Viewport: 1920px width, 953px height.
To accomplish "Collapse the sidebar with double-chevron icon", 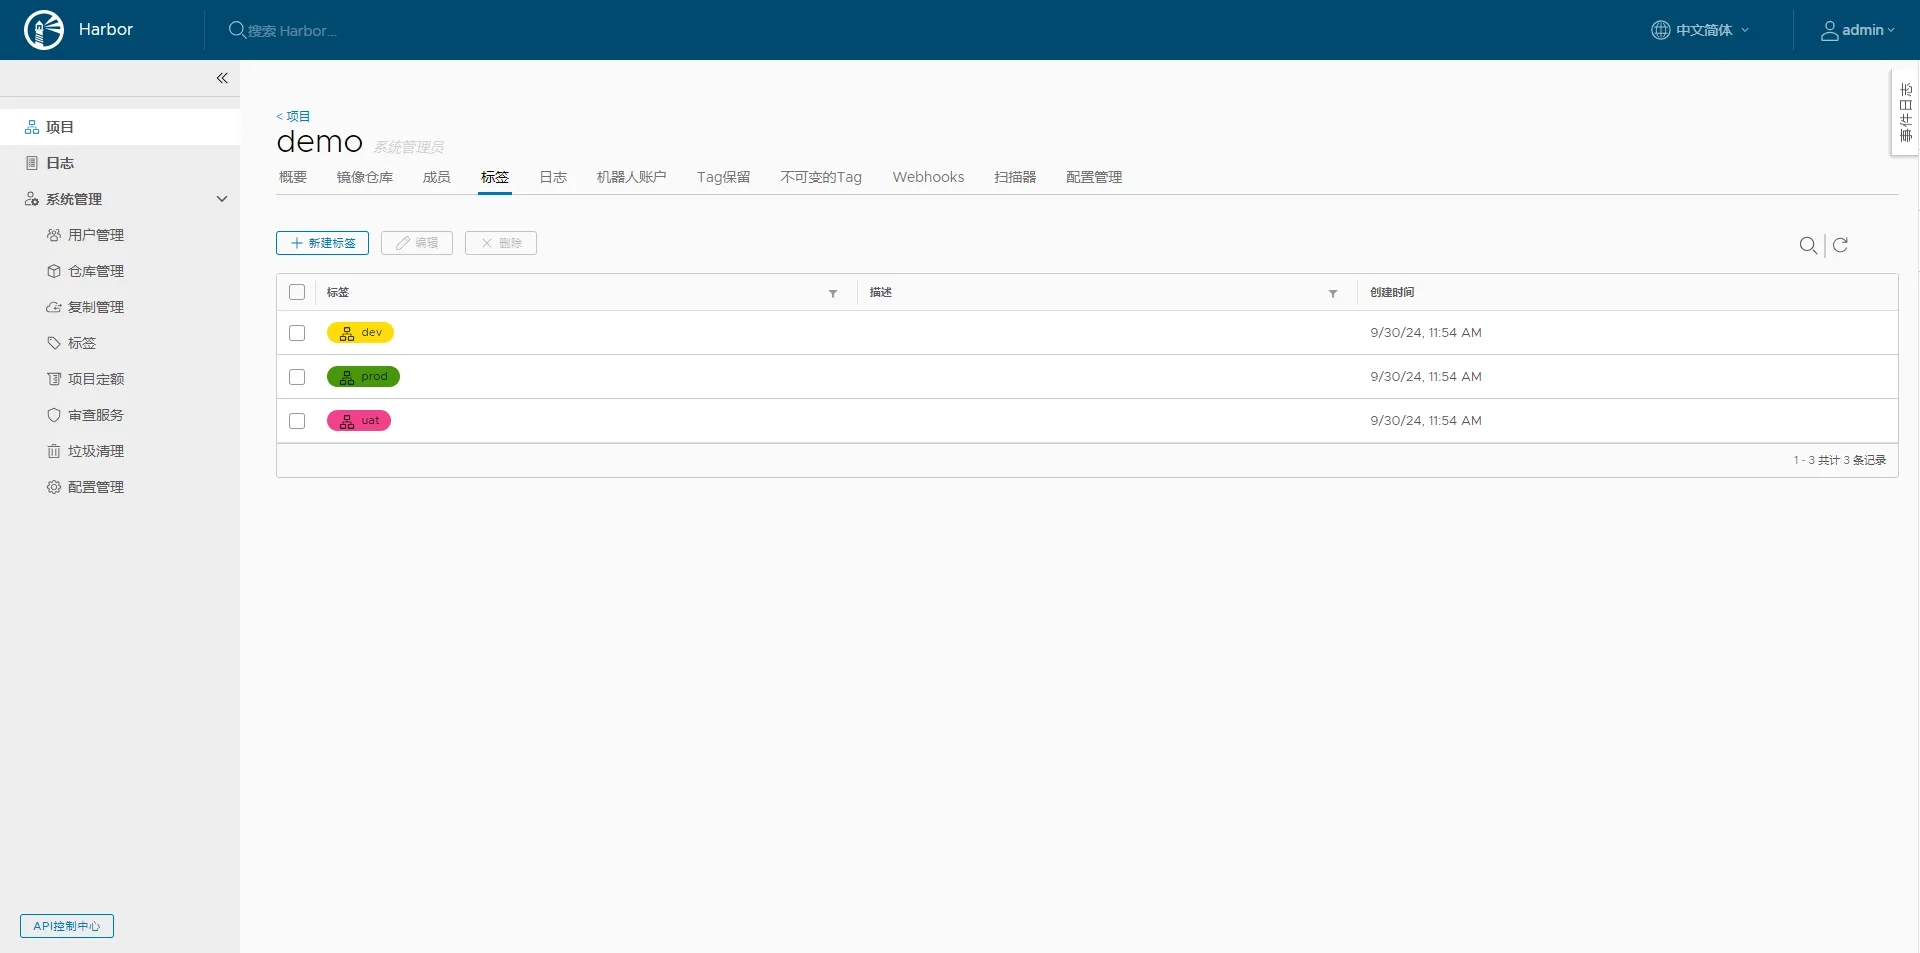I will coord(222,78).
